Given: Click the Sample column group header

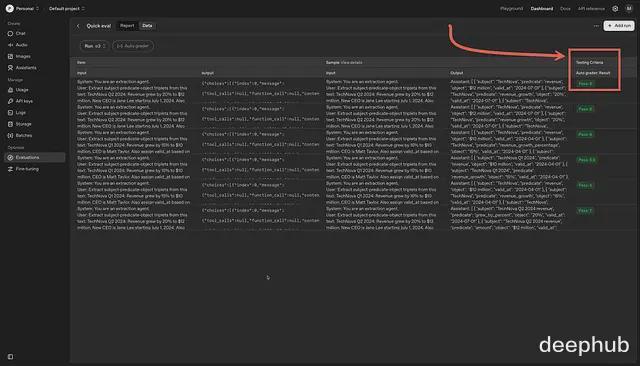Looking at the screenshot, I should pos(332,62).
